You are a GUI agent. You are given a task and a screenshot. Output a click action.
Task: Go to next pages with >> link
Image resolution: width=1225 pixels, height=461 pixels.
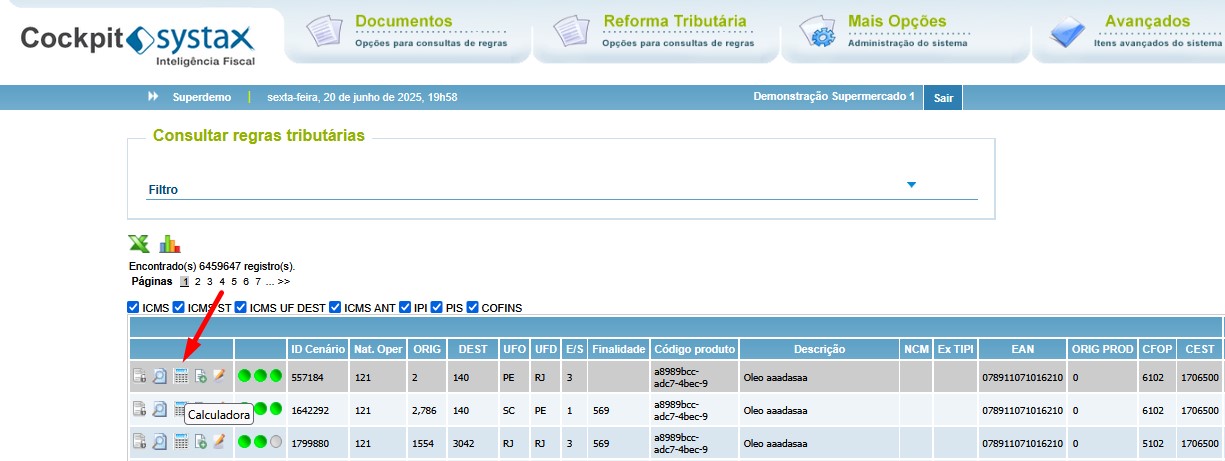coord(284,282)
